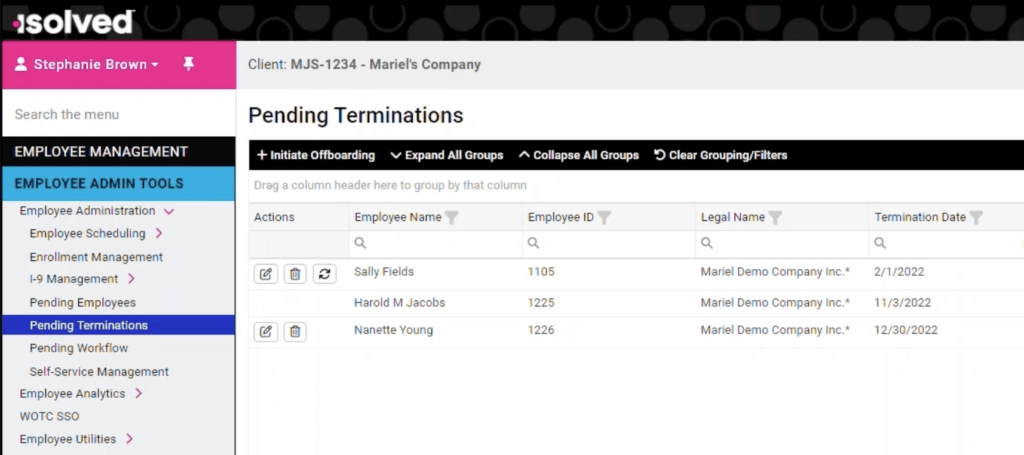Open the Employee ID column filter icon
This screenshot has width=1024, height=455.
click(604, 217)
